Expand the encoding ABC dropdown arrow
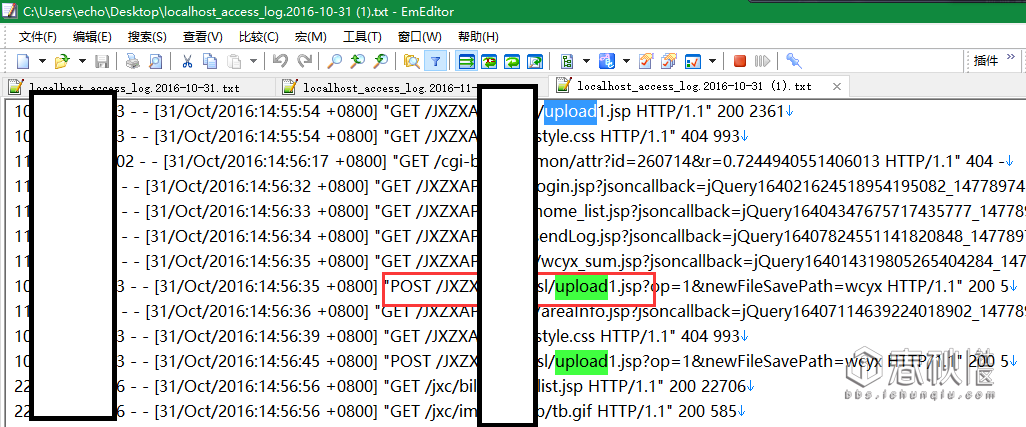 pyautogui.click(x=626, y=61)
